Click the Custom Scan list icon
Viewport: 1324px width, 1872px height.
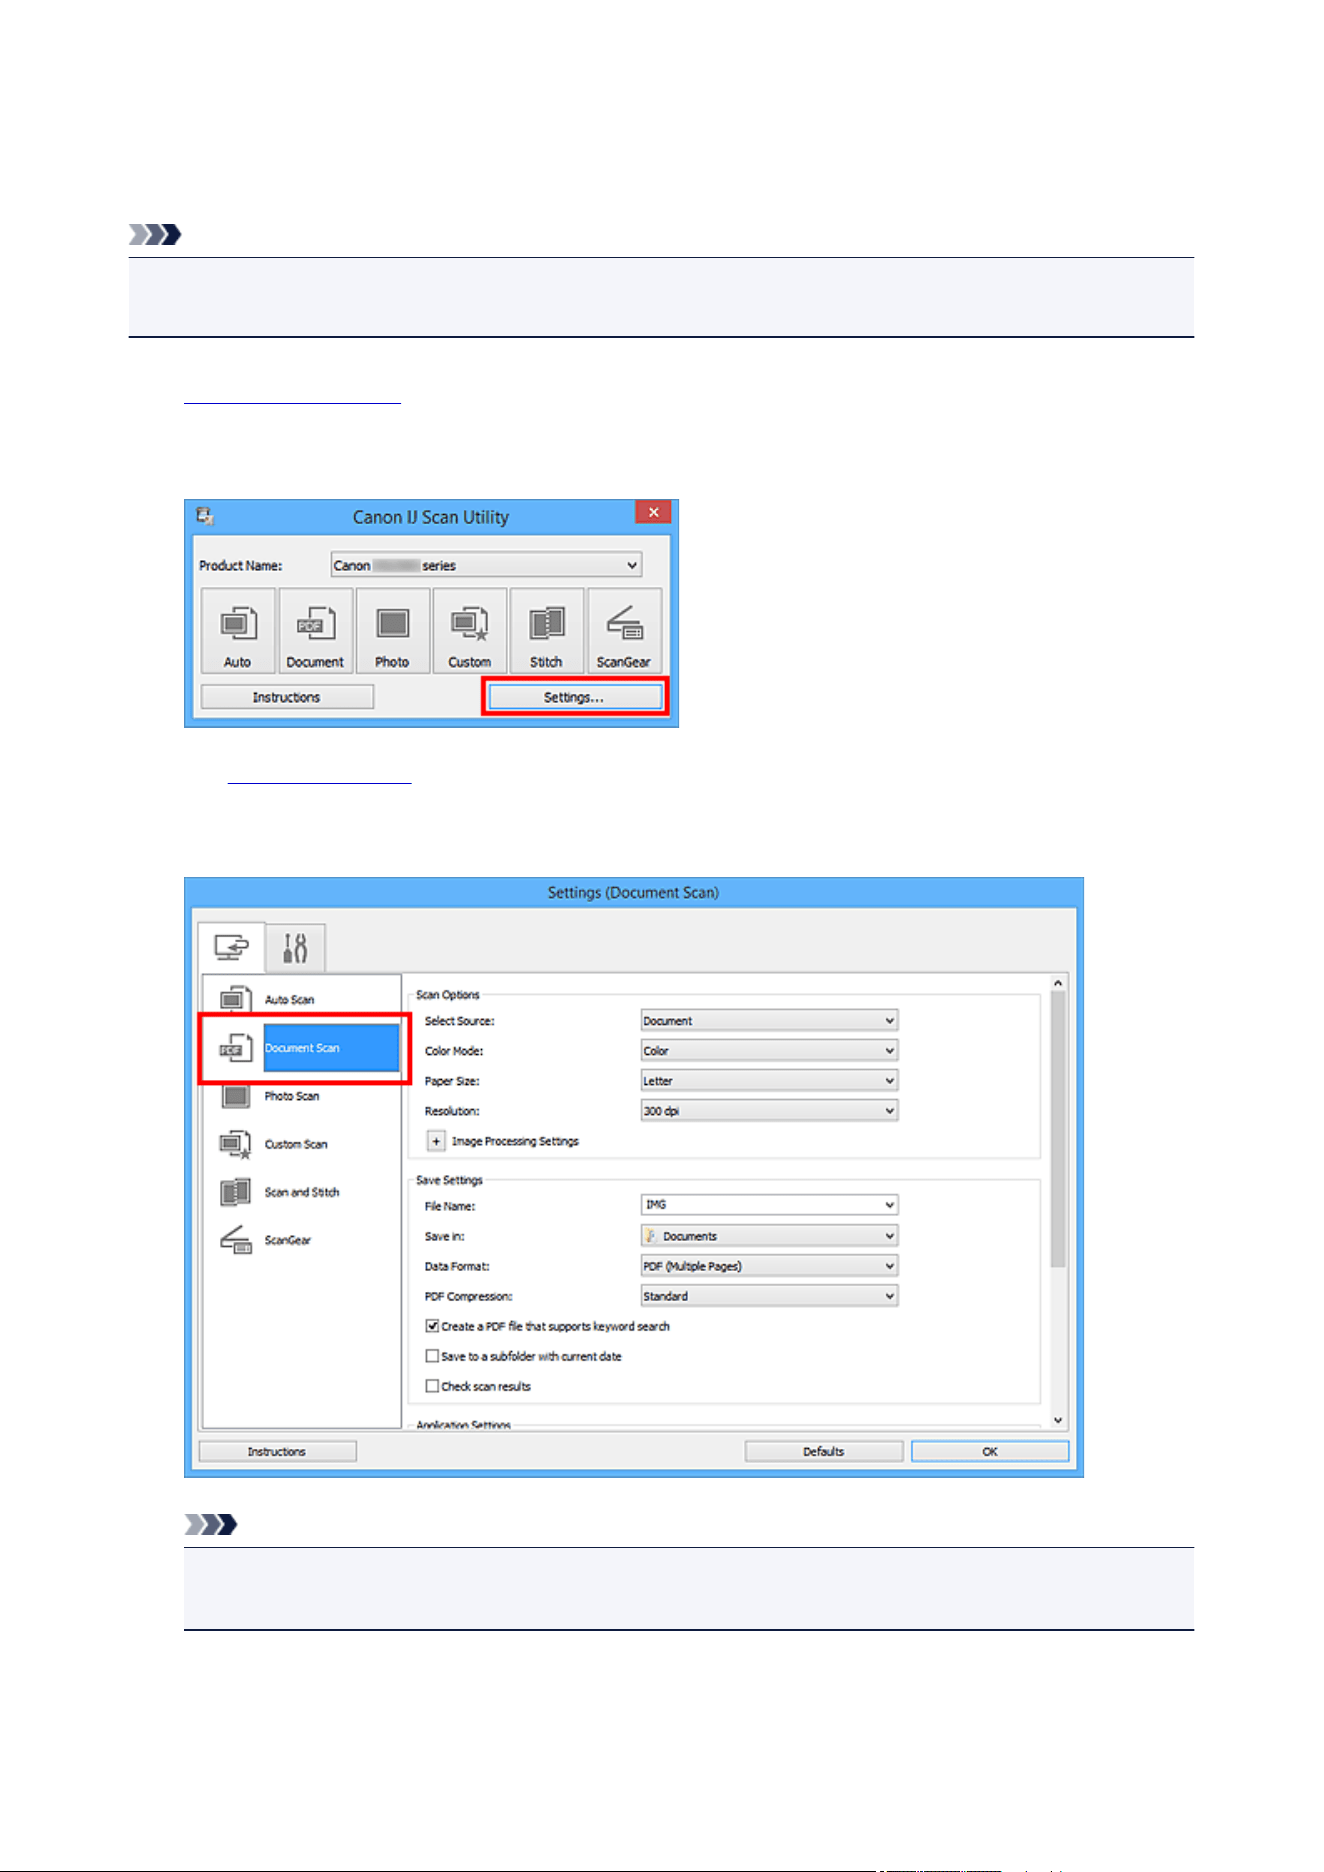[235, 1144]
